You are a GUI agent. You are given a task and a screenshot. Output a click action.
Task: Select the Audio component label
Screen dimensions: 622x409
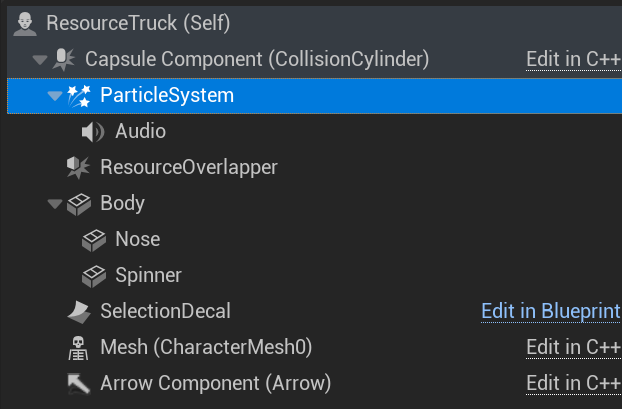point(140,131)
